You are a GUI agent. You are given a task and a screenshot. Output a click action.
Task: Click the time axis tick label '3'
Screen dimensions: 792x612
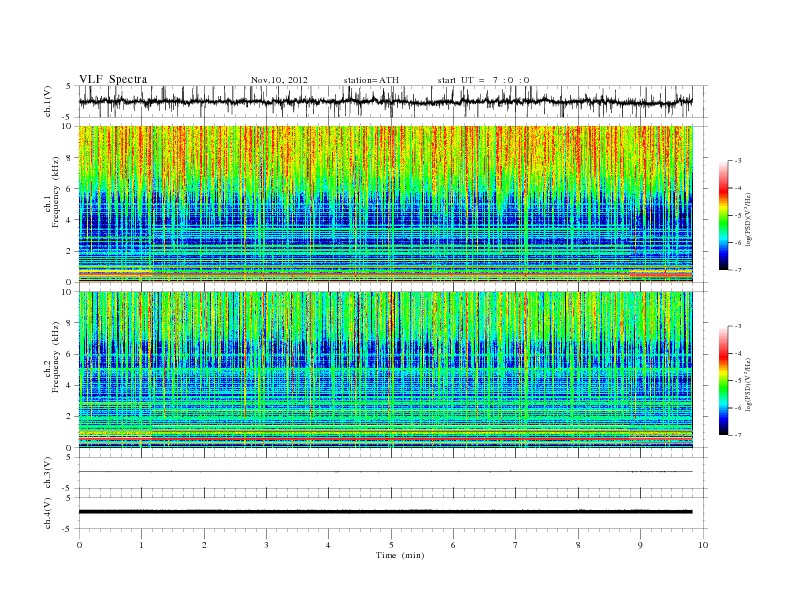click(x=266, y=545)
